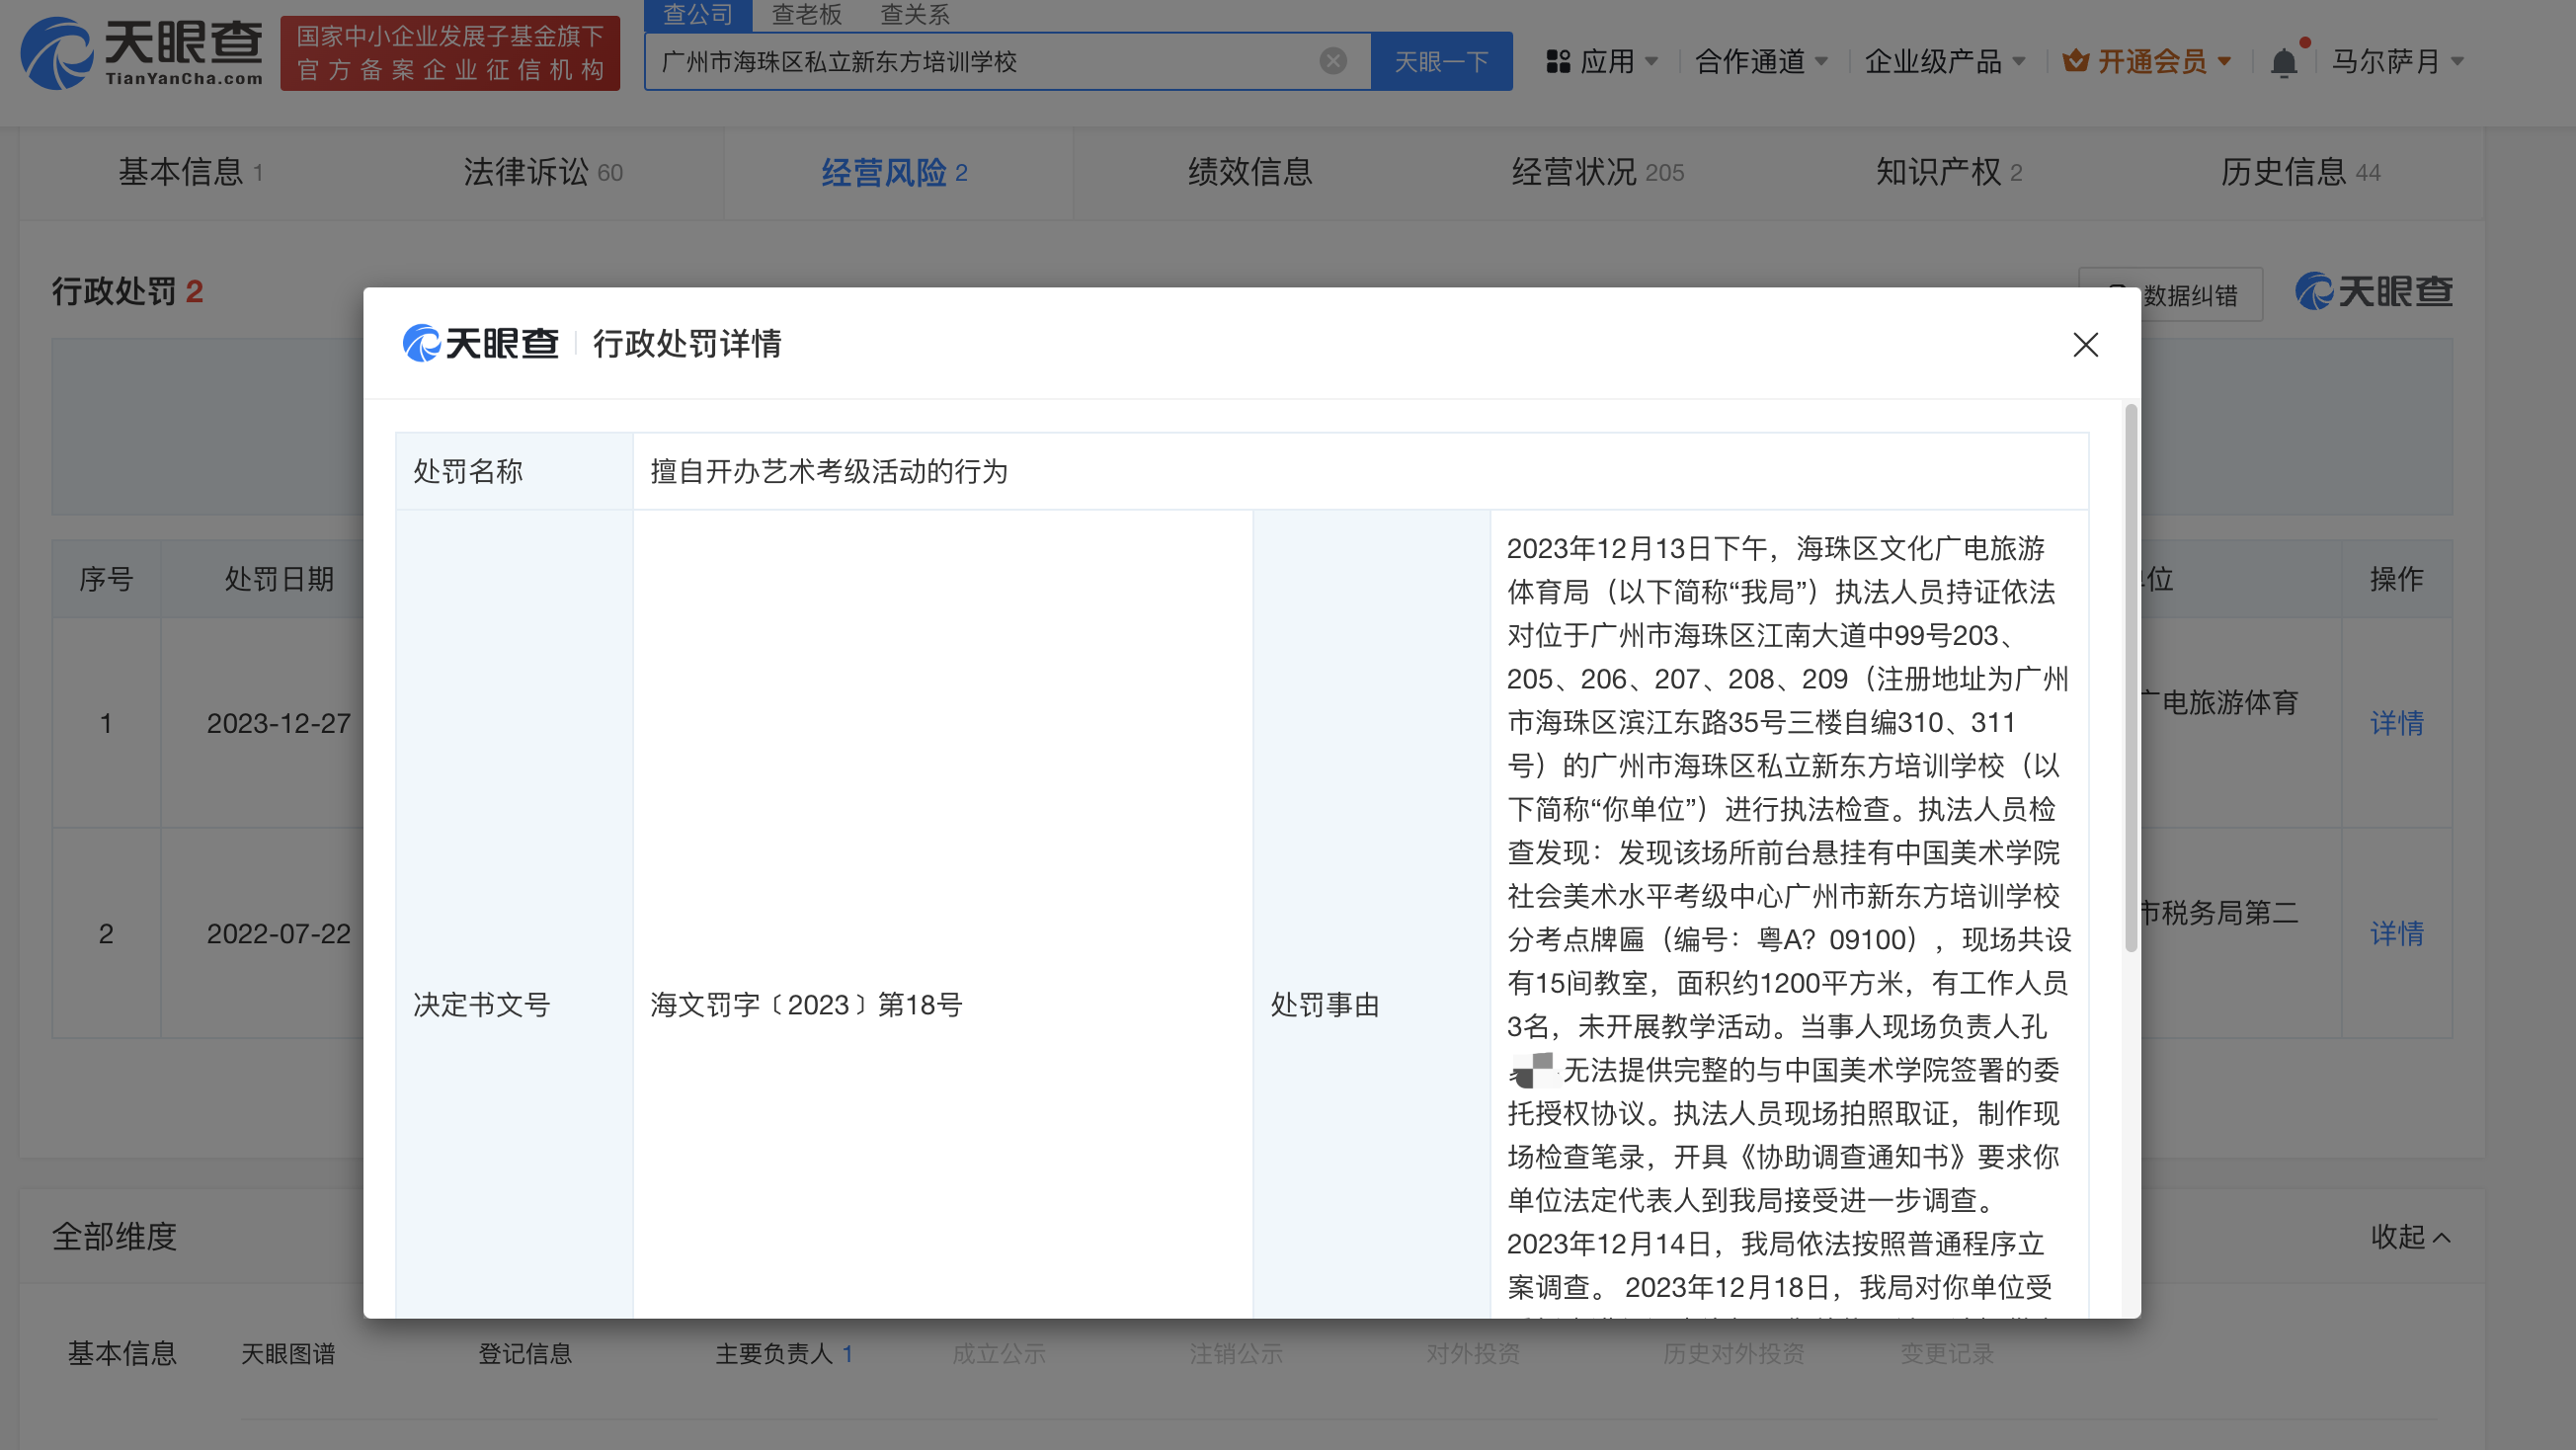Click the 天眼查 watermark logo beside 数据纠错

pos(2374,292)
